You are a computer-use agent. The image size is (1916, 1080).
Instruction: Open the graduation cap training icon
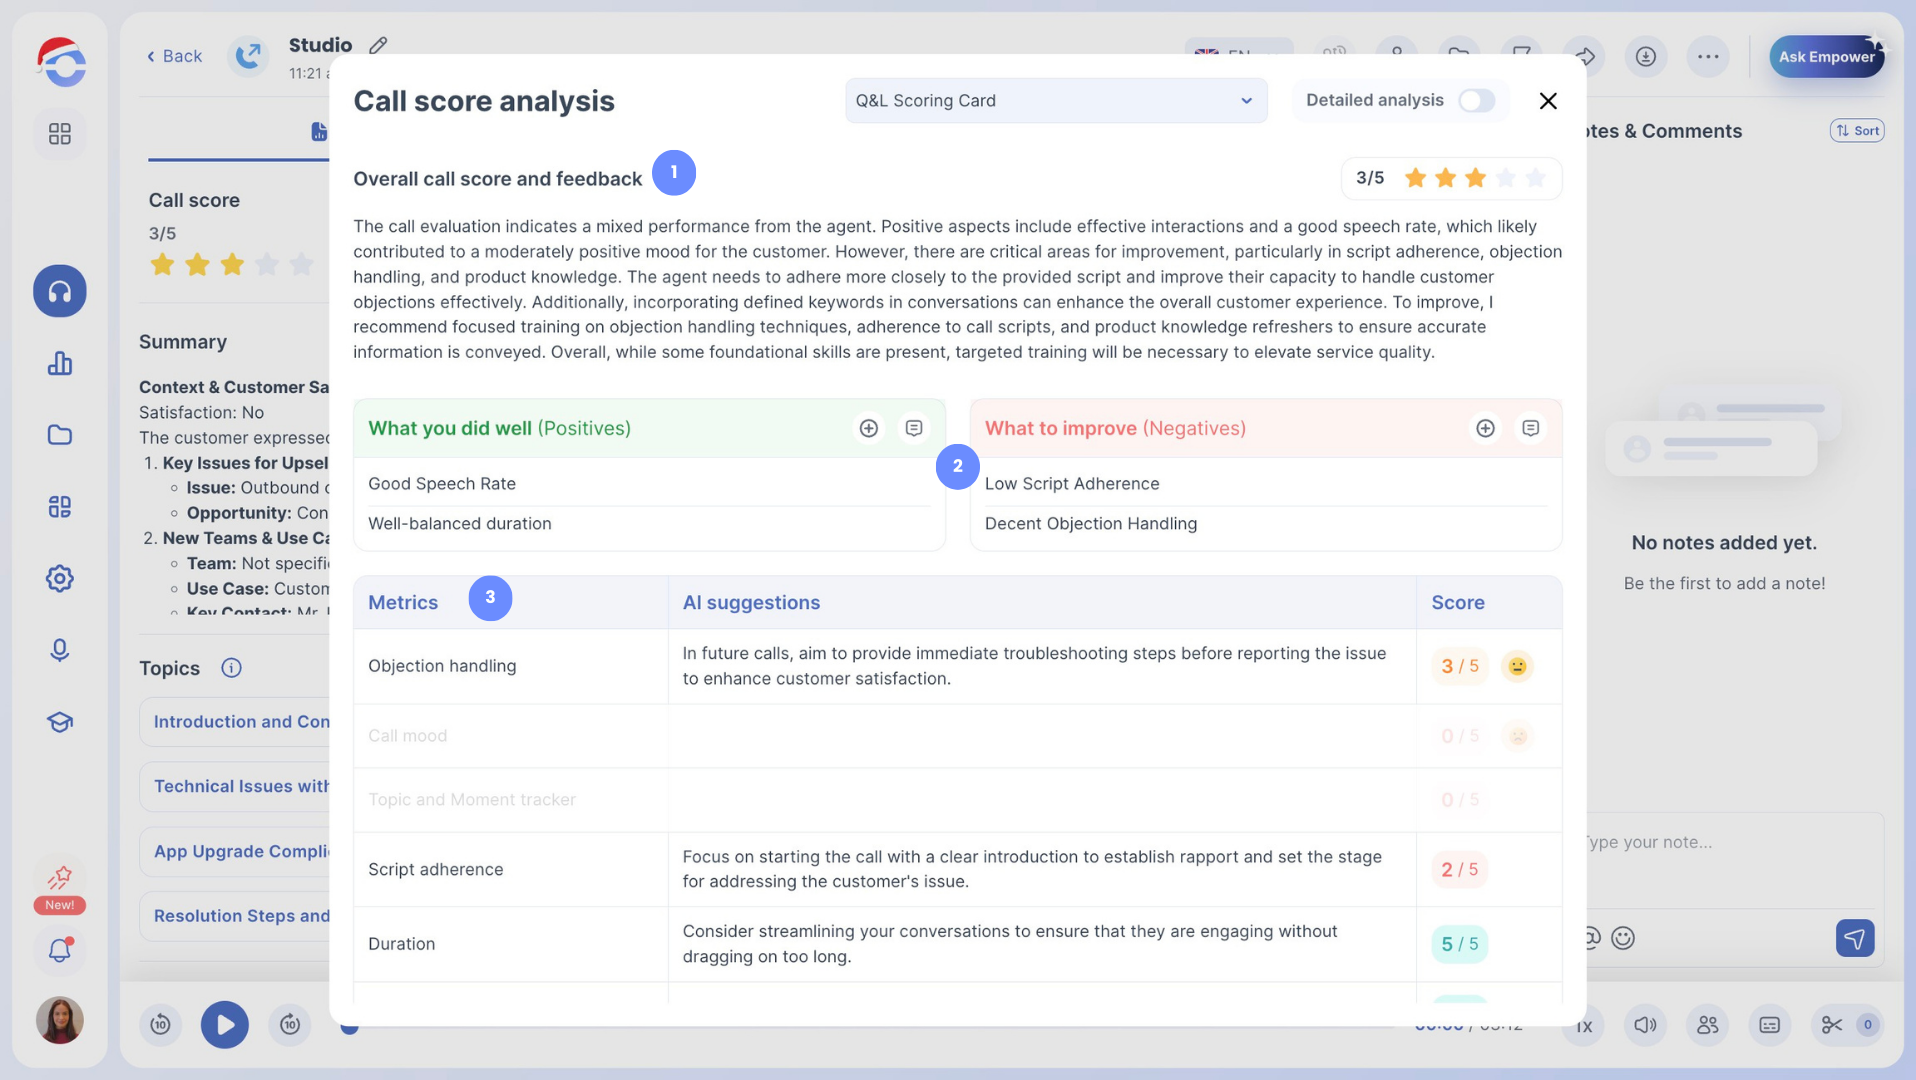[x=60, y=722]
